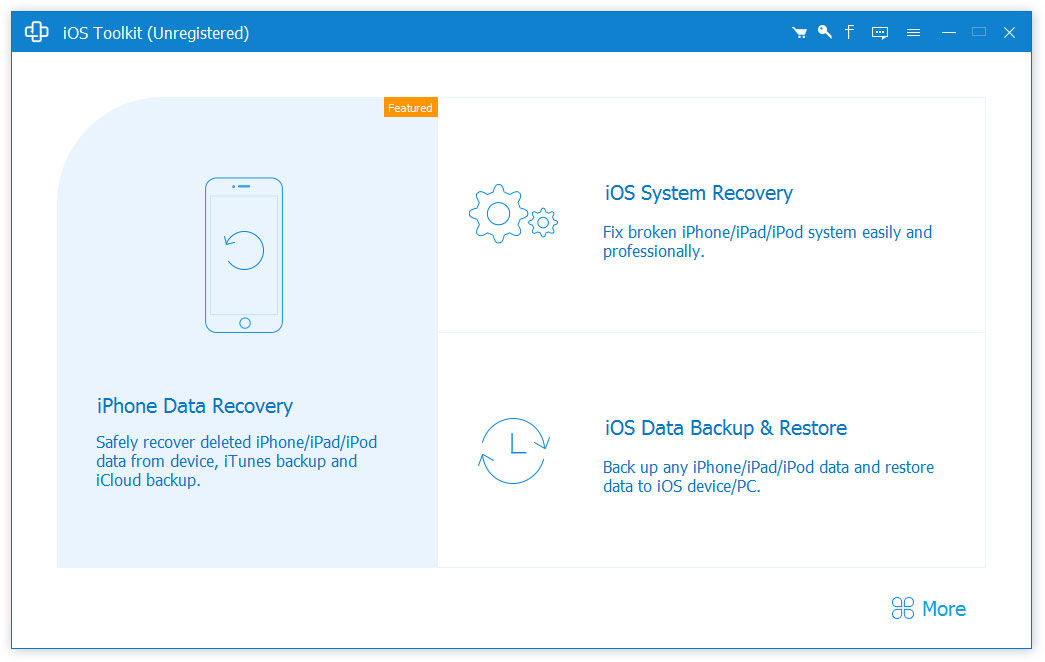Click the orange Featured badge

coord(410,108)
